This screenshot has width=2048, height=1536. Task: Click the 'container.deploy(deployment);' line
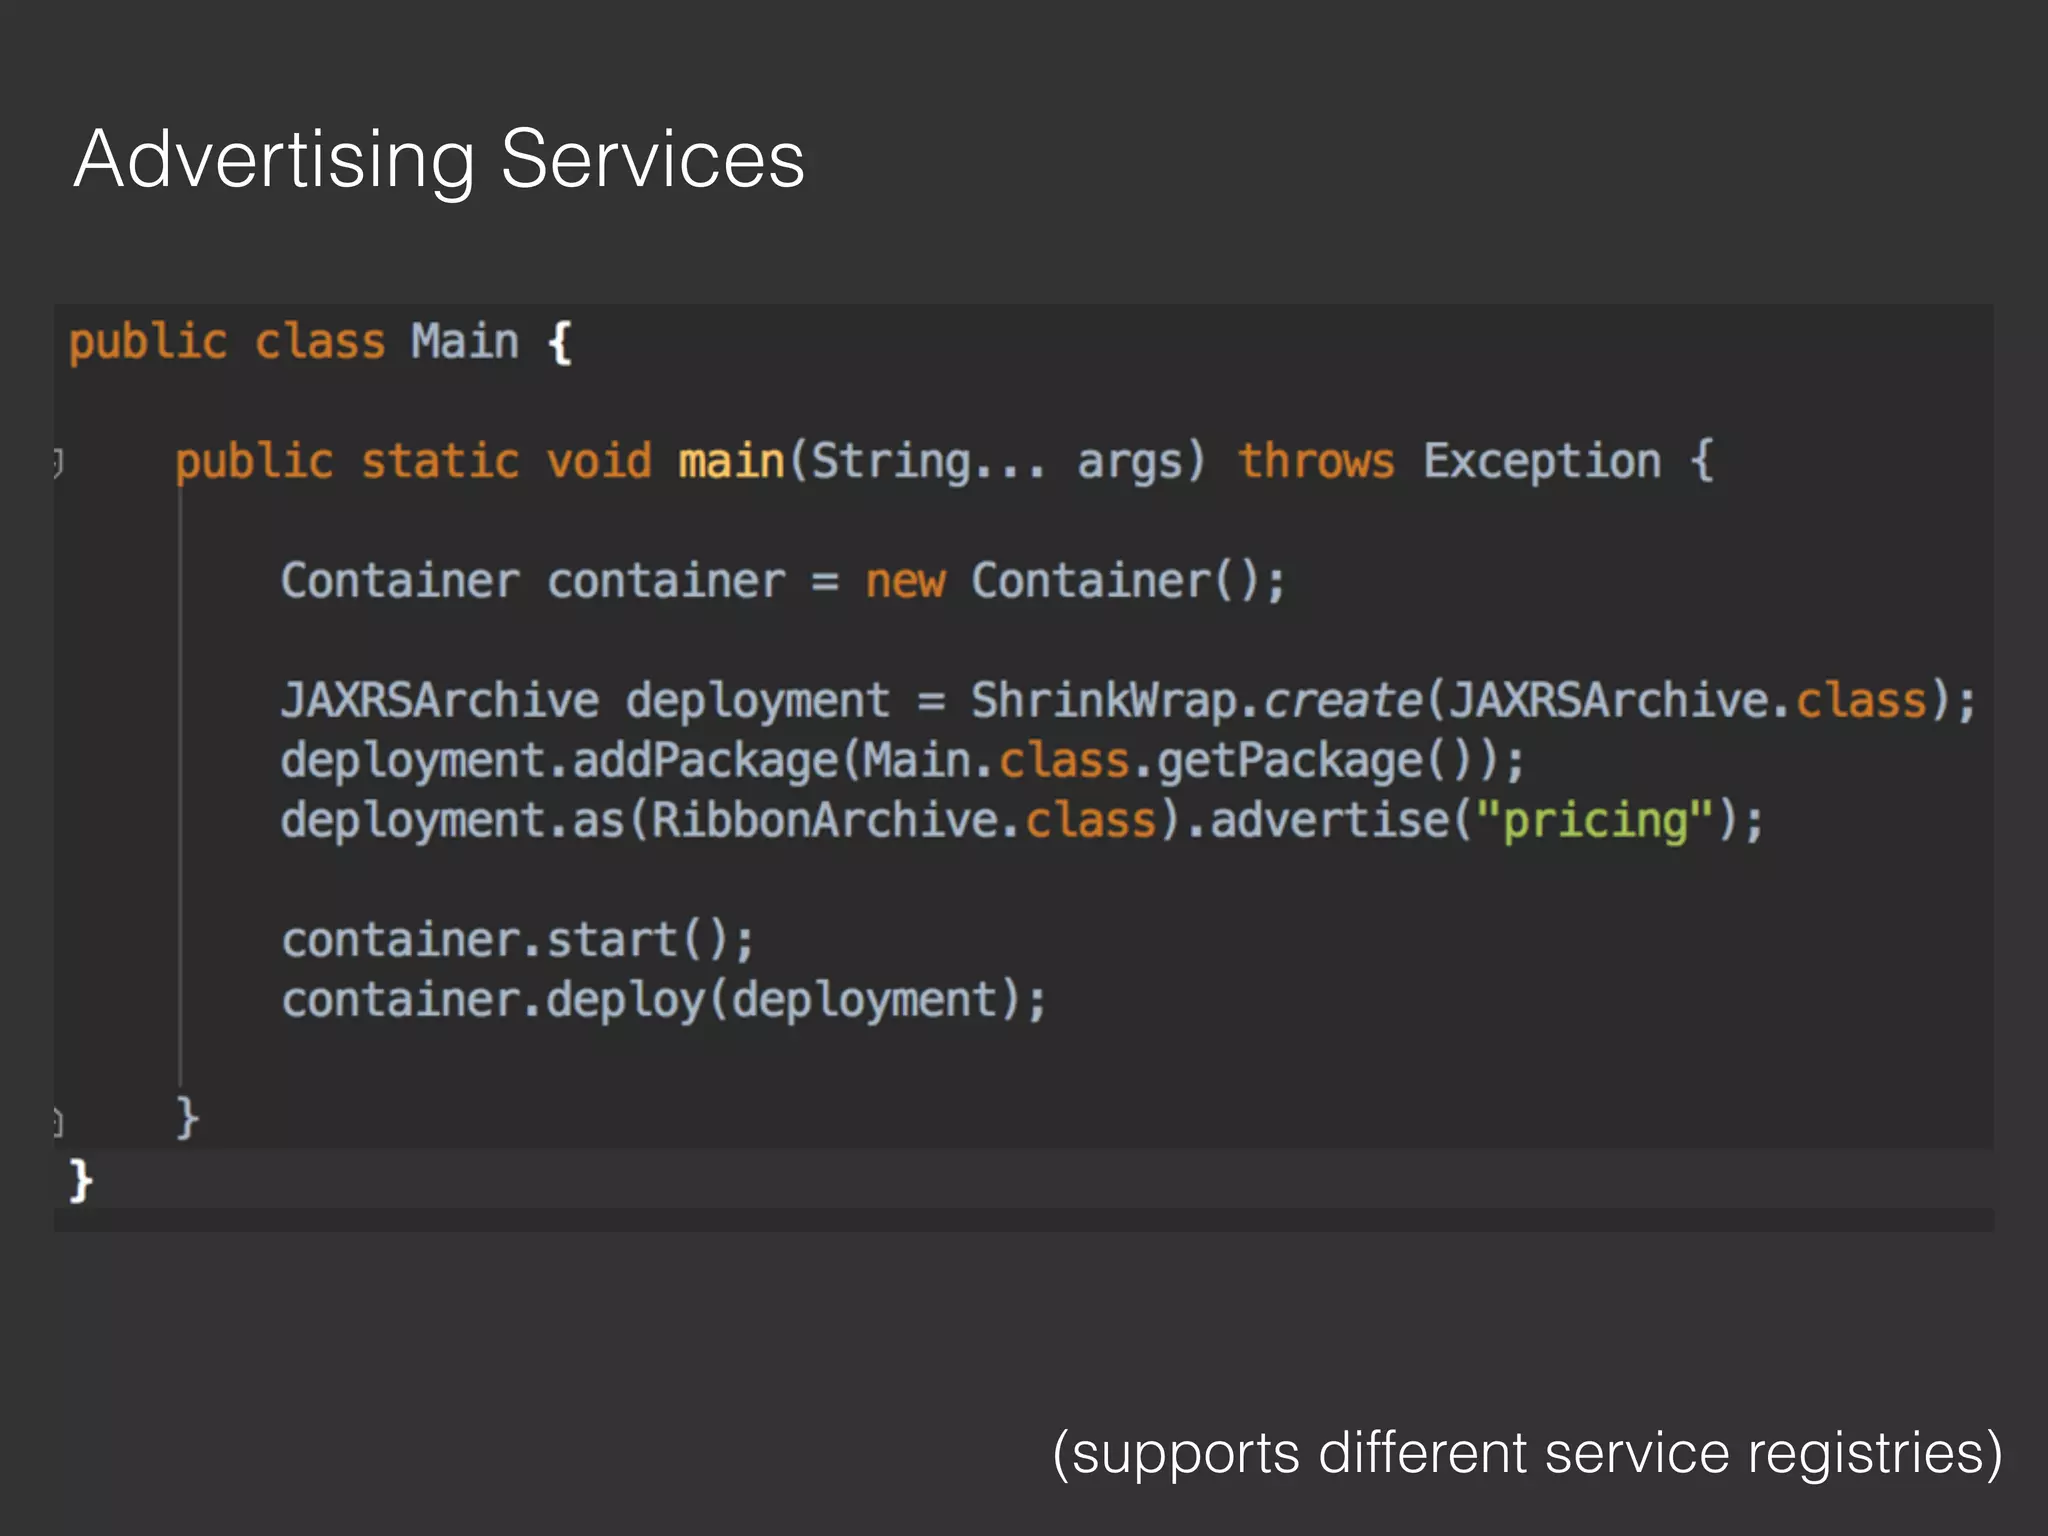tap(664, 1001)
